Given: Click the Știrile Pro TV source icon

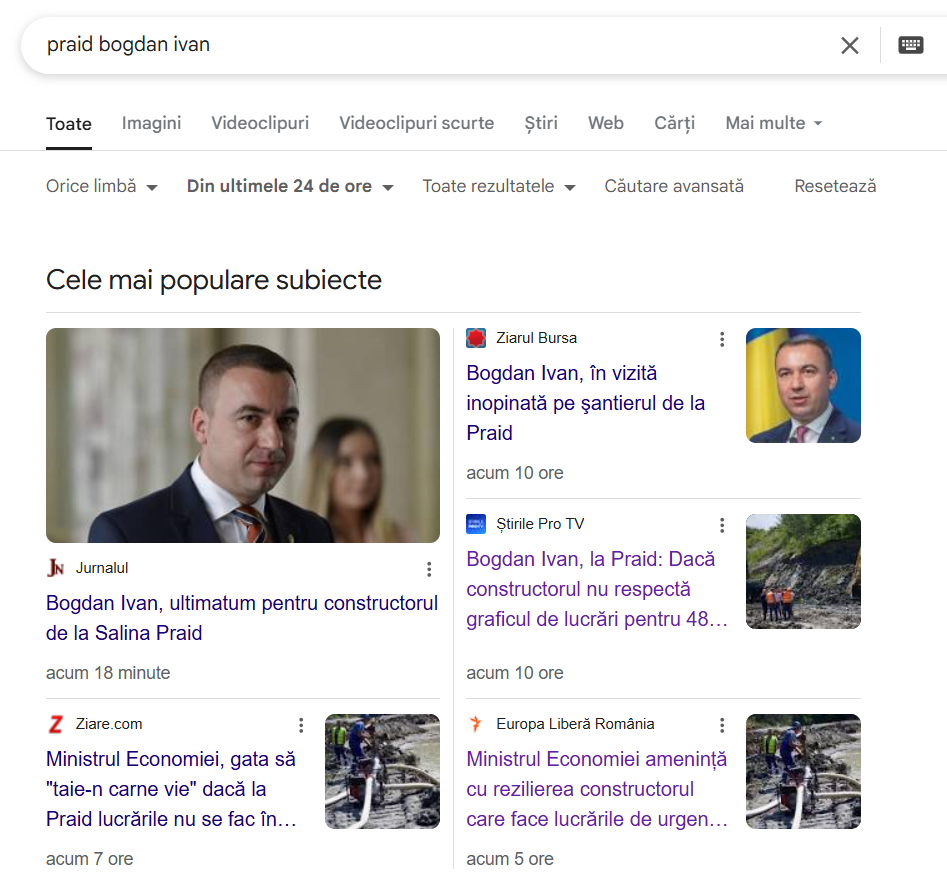Looking at the screenshot, I should [x=475, y=523].
